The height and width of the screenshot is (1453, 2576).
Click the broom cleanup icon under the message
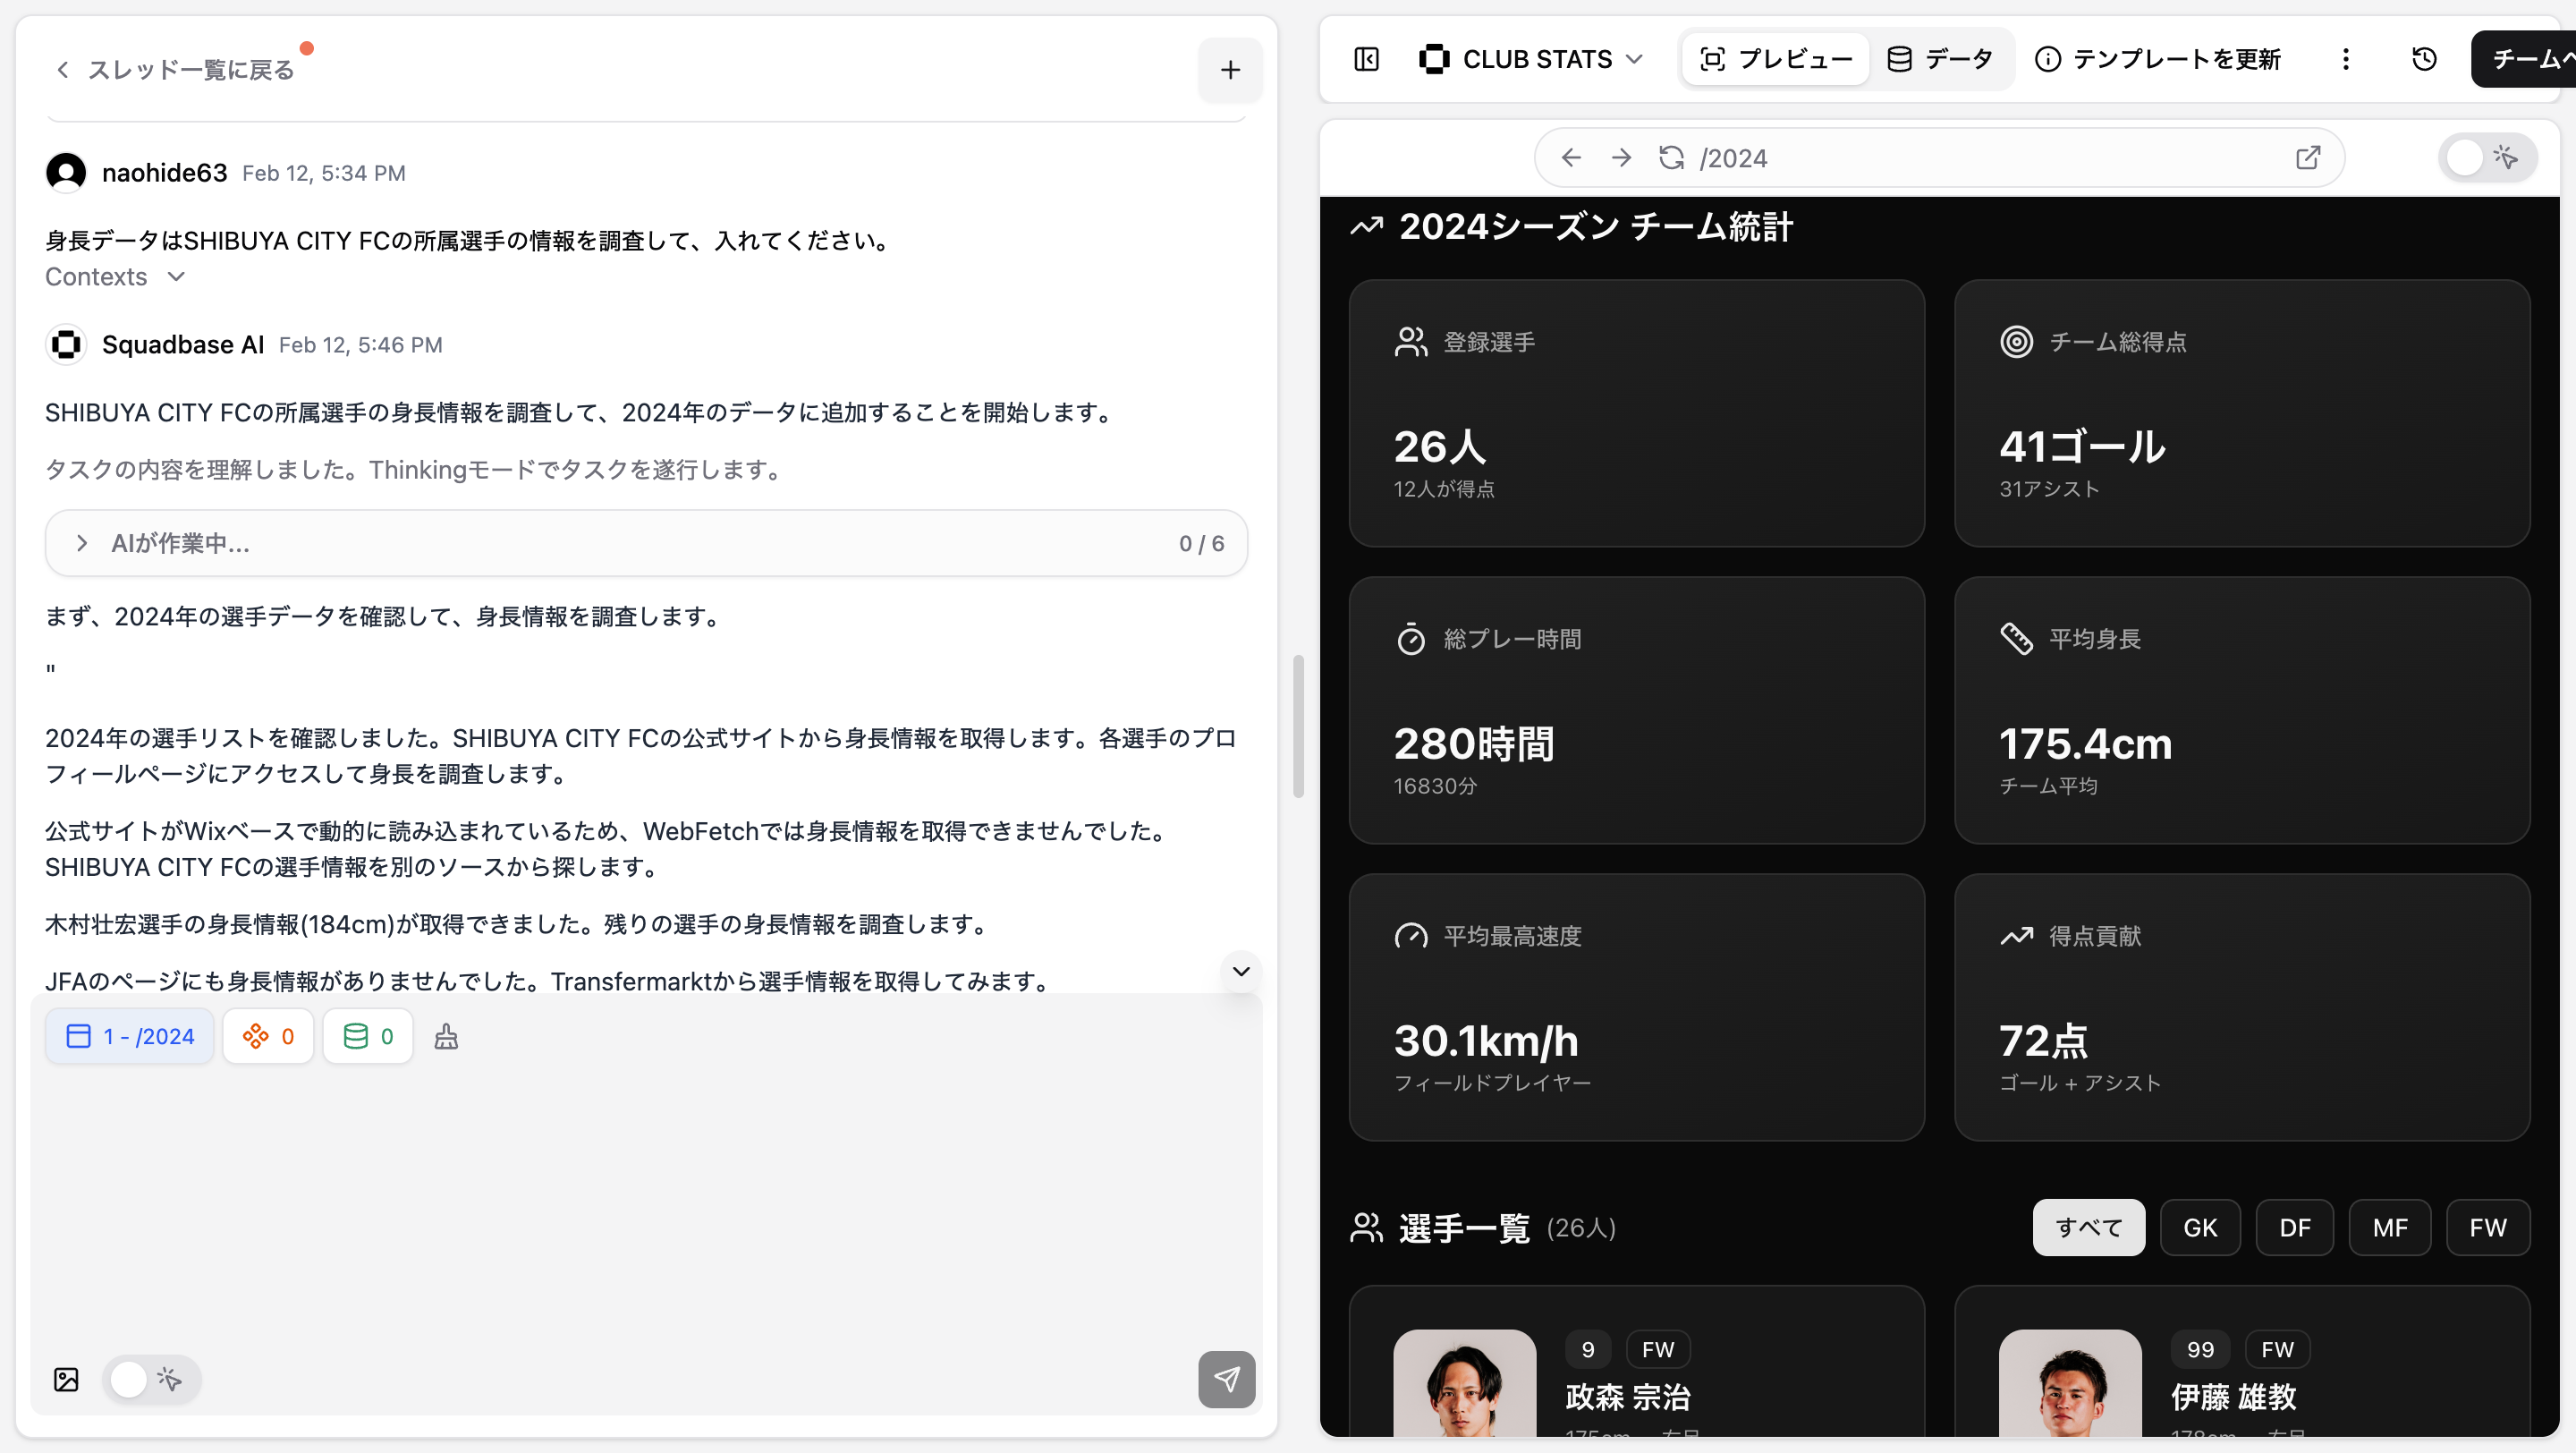click(446, 1036)
